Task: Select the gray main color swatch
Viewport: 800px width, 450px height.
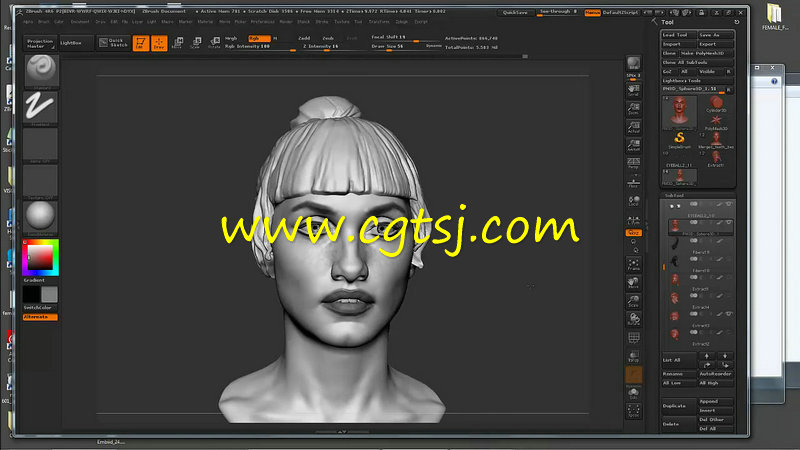Action: (x=49, y=294)
